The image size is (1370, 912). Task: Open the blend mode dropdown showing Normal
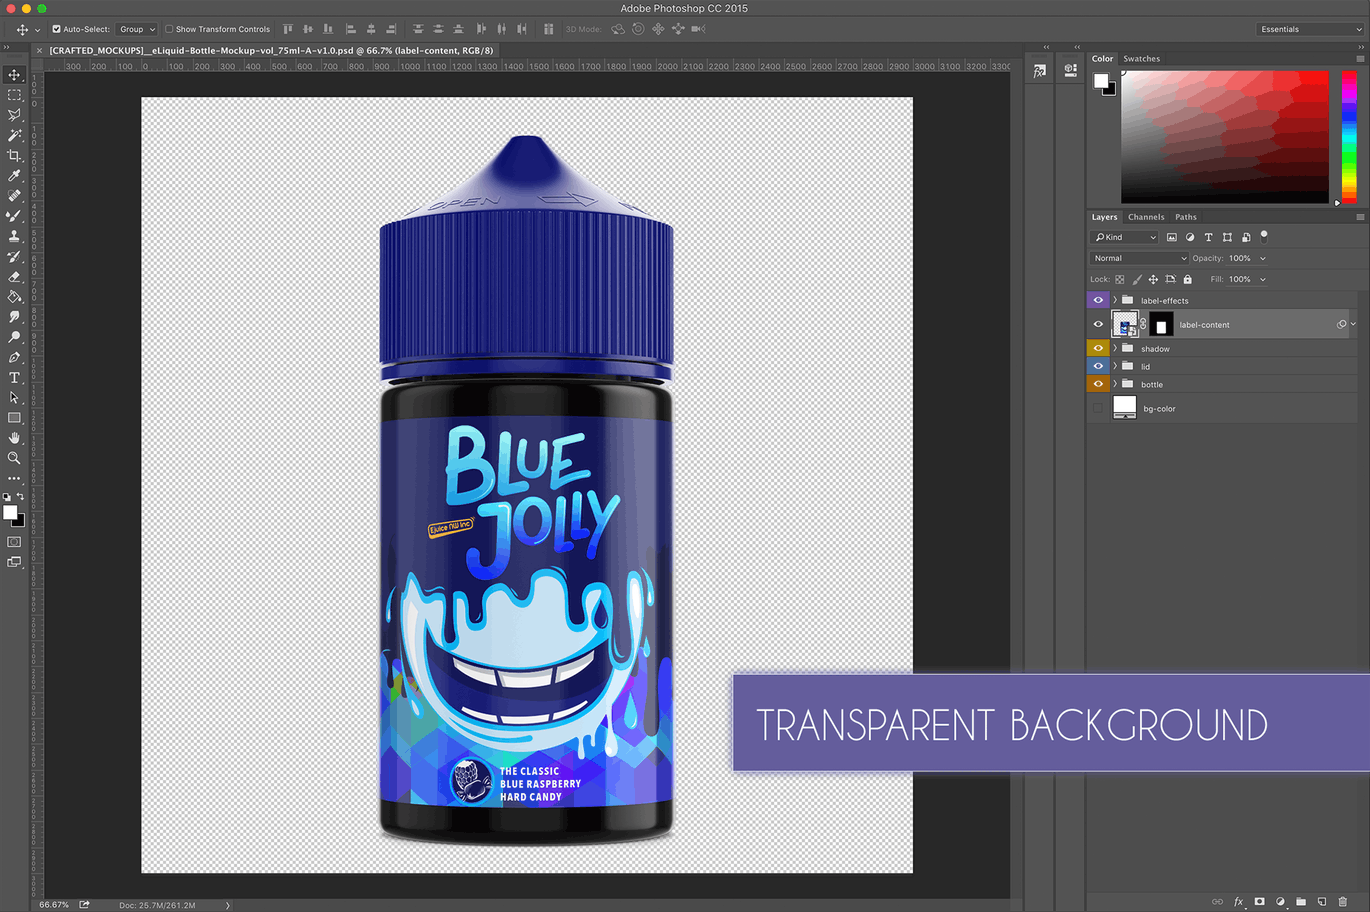(1138, 258)
